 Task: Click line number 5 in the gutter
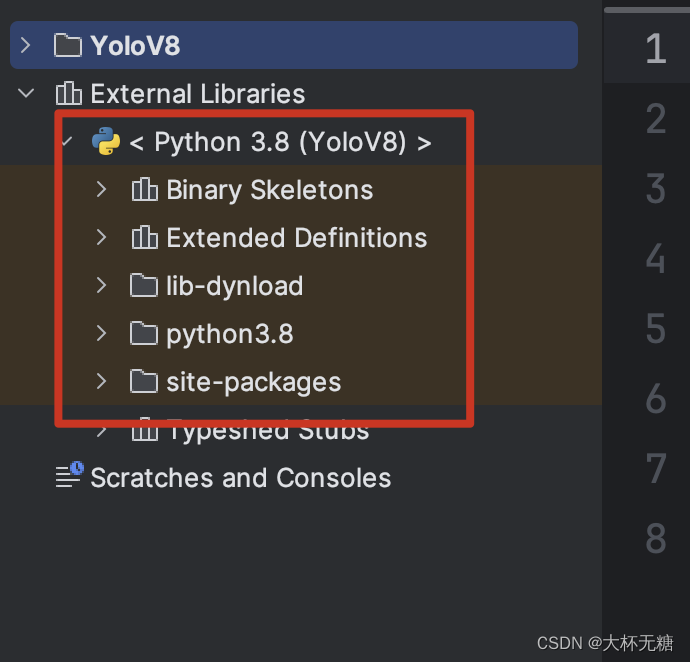[x=655, y=329]
